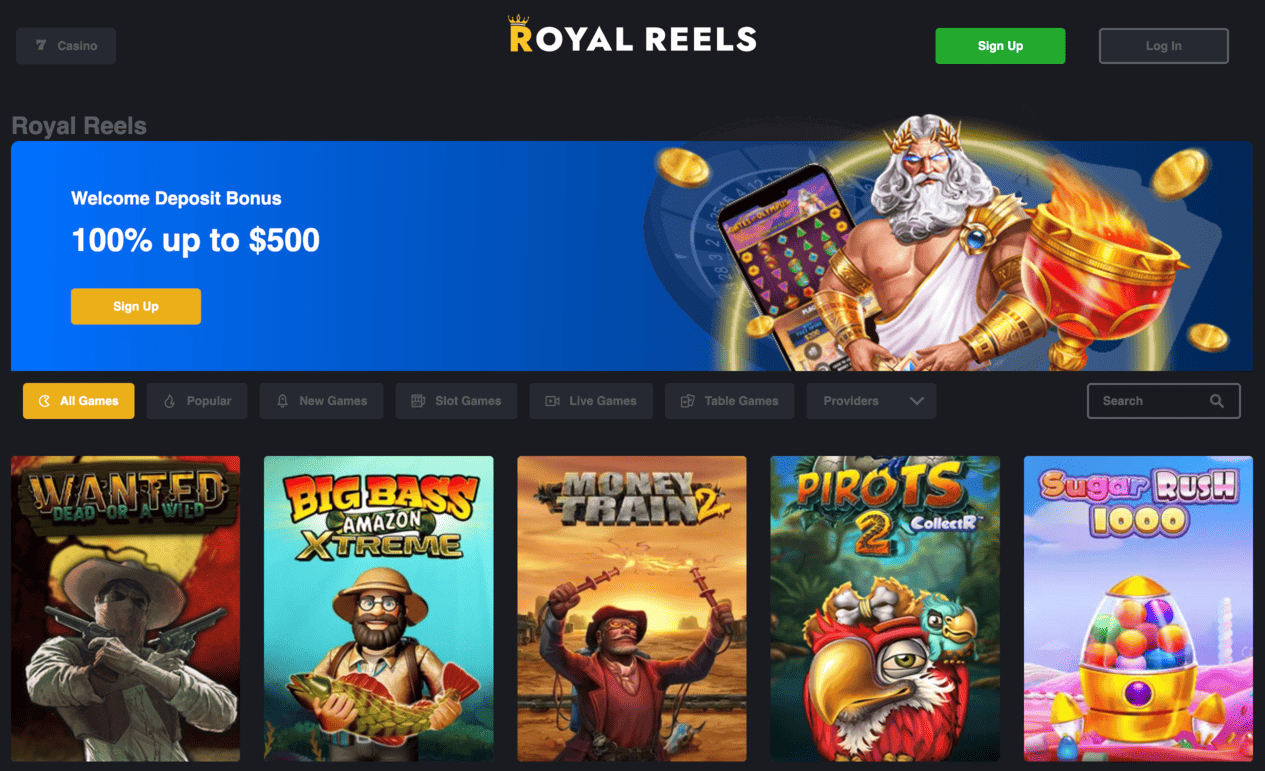The width and height of the screenshot is (1265, 771).
Task: Open the Wanted Dead or a Wild game
Action: [x=125, y=609]
